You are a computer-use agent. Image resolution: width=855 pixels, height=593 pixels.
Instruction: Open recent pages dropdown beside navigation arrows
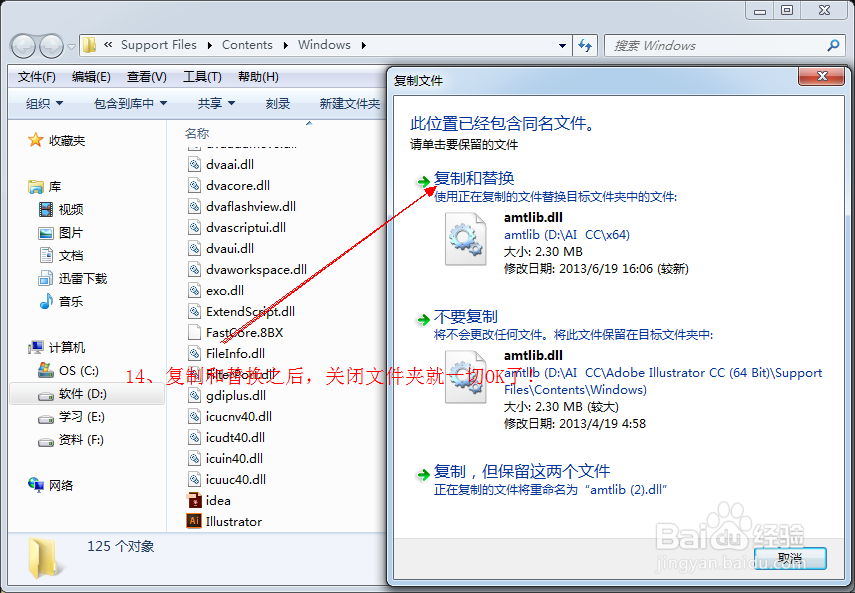click(x=71, y=47)
